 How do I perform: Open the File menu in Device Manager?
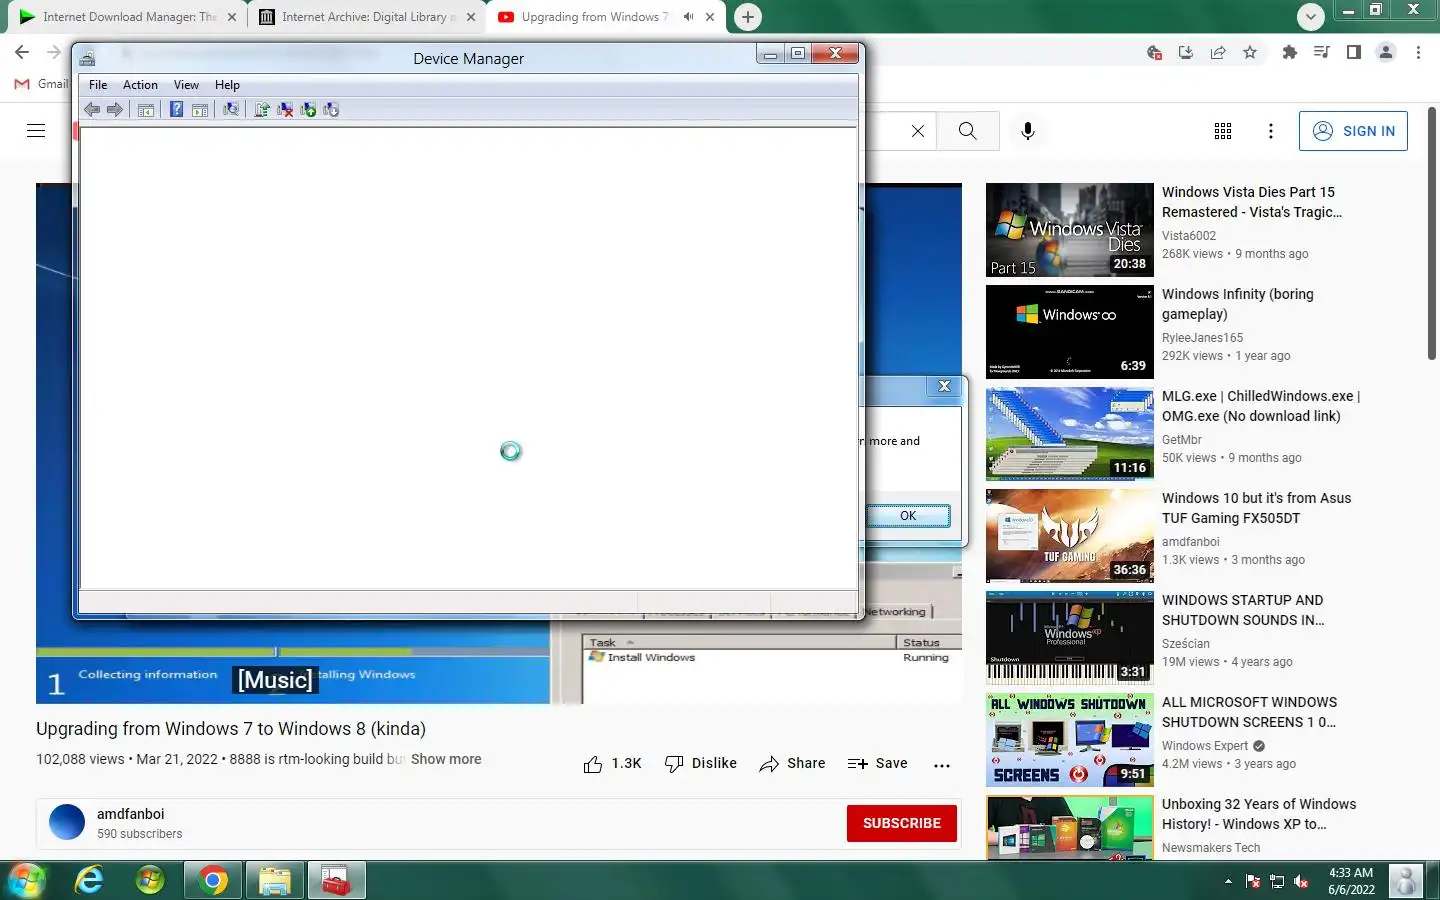pyautogui.click(x=98, y=85)
